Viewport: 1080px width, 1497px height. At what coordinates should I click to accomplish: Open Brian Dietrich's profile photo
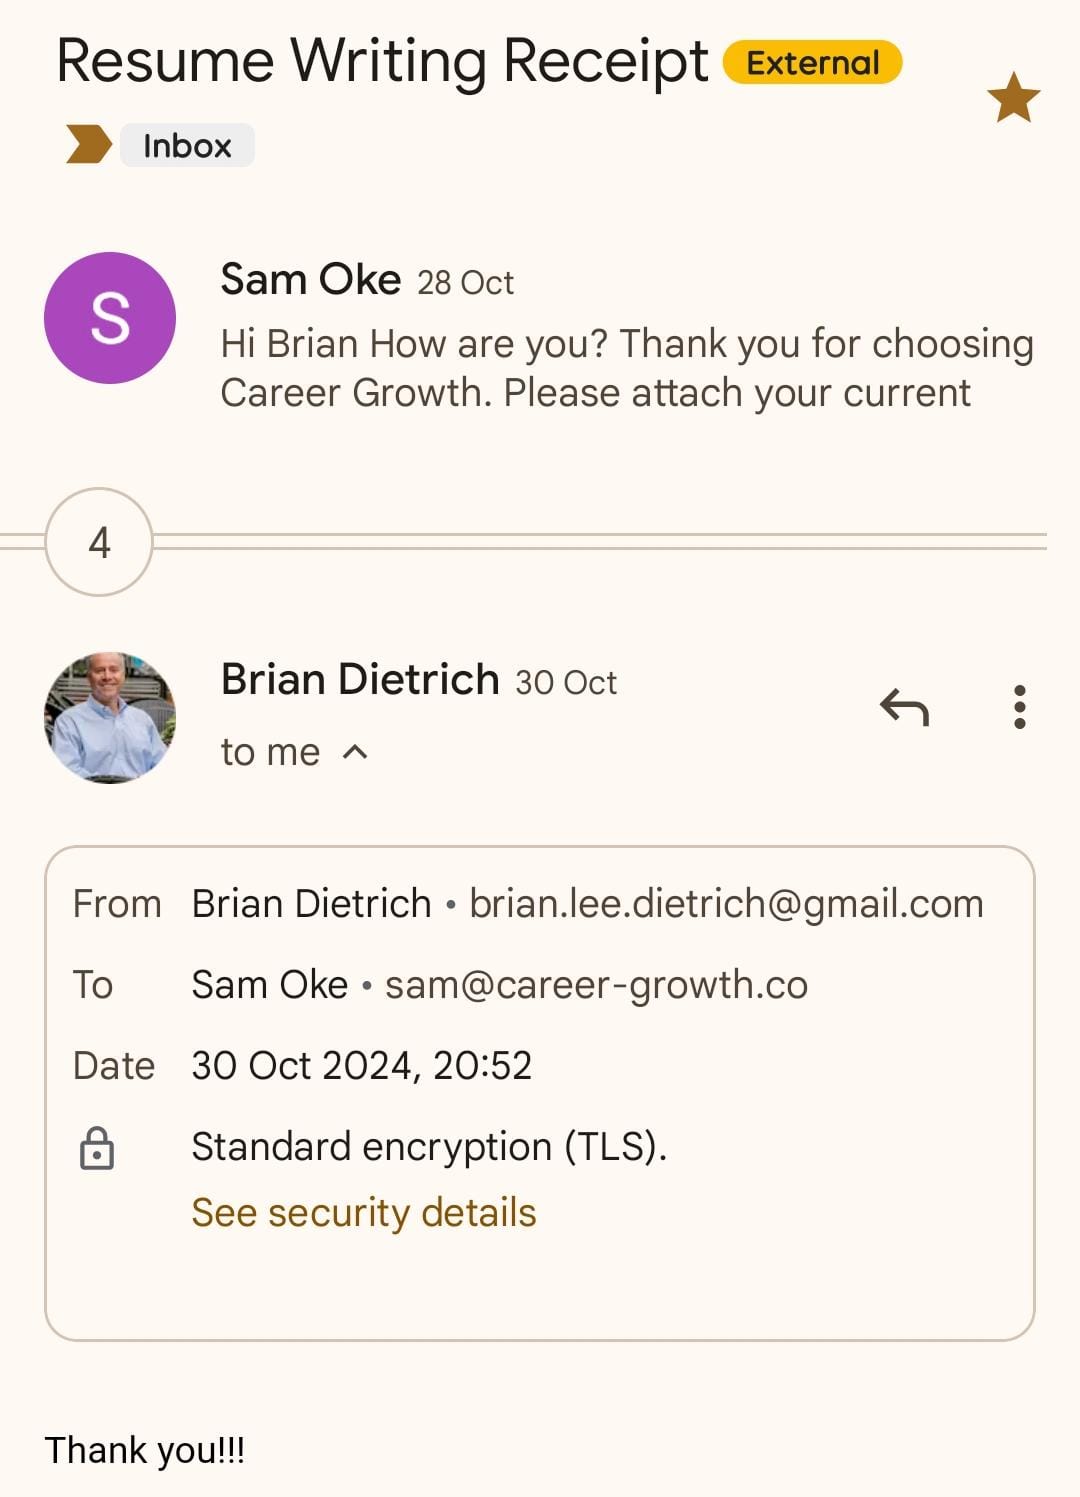coord(110,717)
